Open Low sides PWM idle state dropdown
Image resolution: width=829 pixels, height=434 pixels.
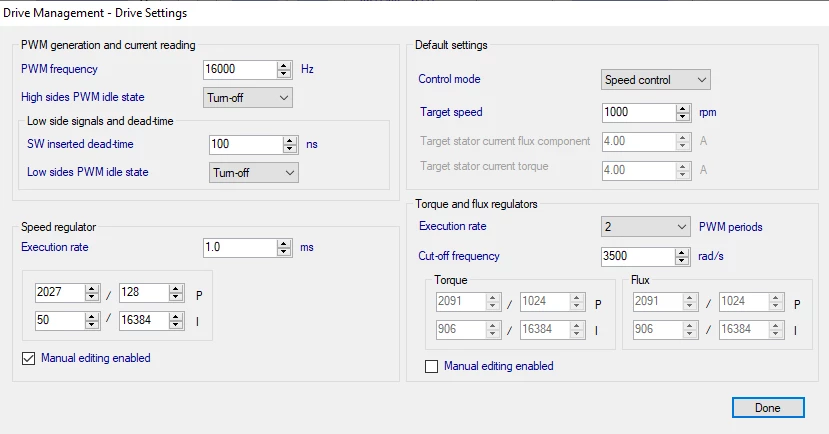(254, 173)
